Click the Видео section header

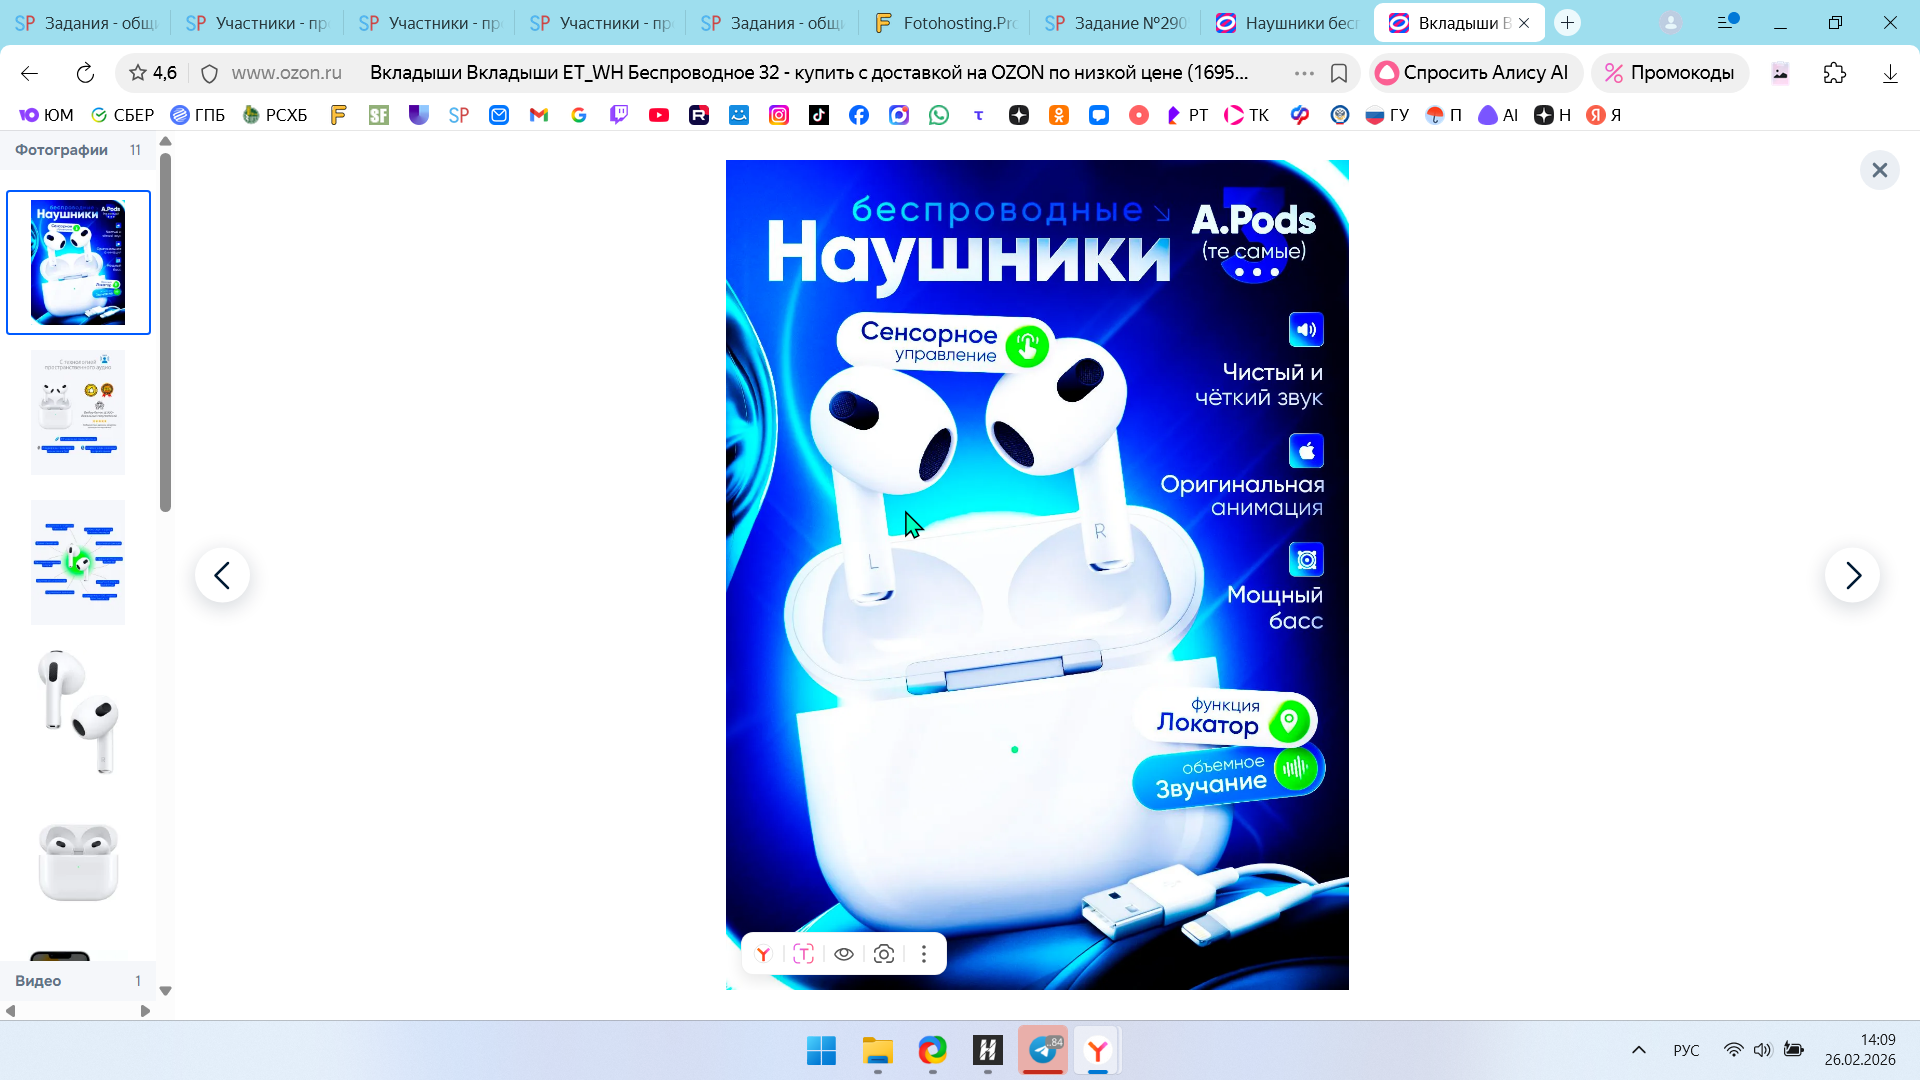[x=38, y=981]
